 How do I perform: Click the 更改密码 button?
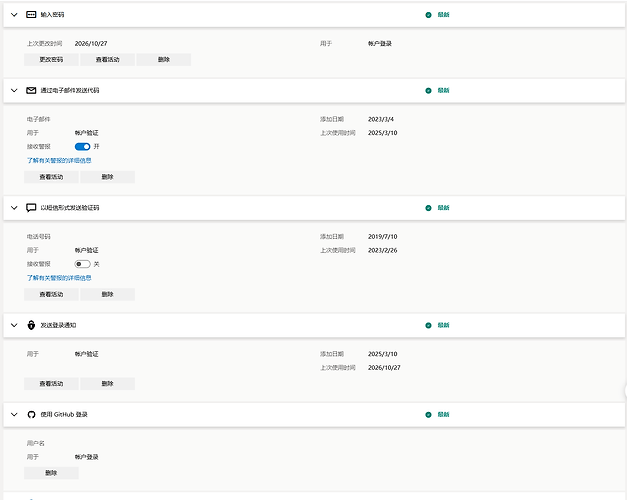click(x=51, y=60)
